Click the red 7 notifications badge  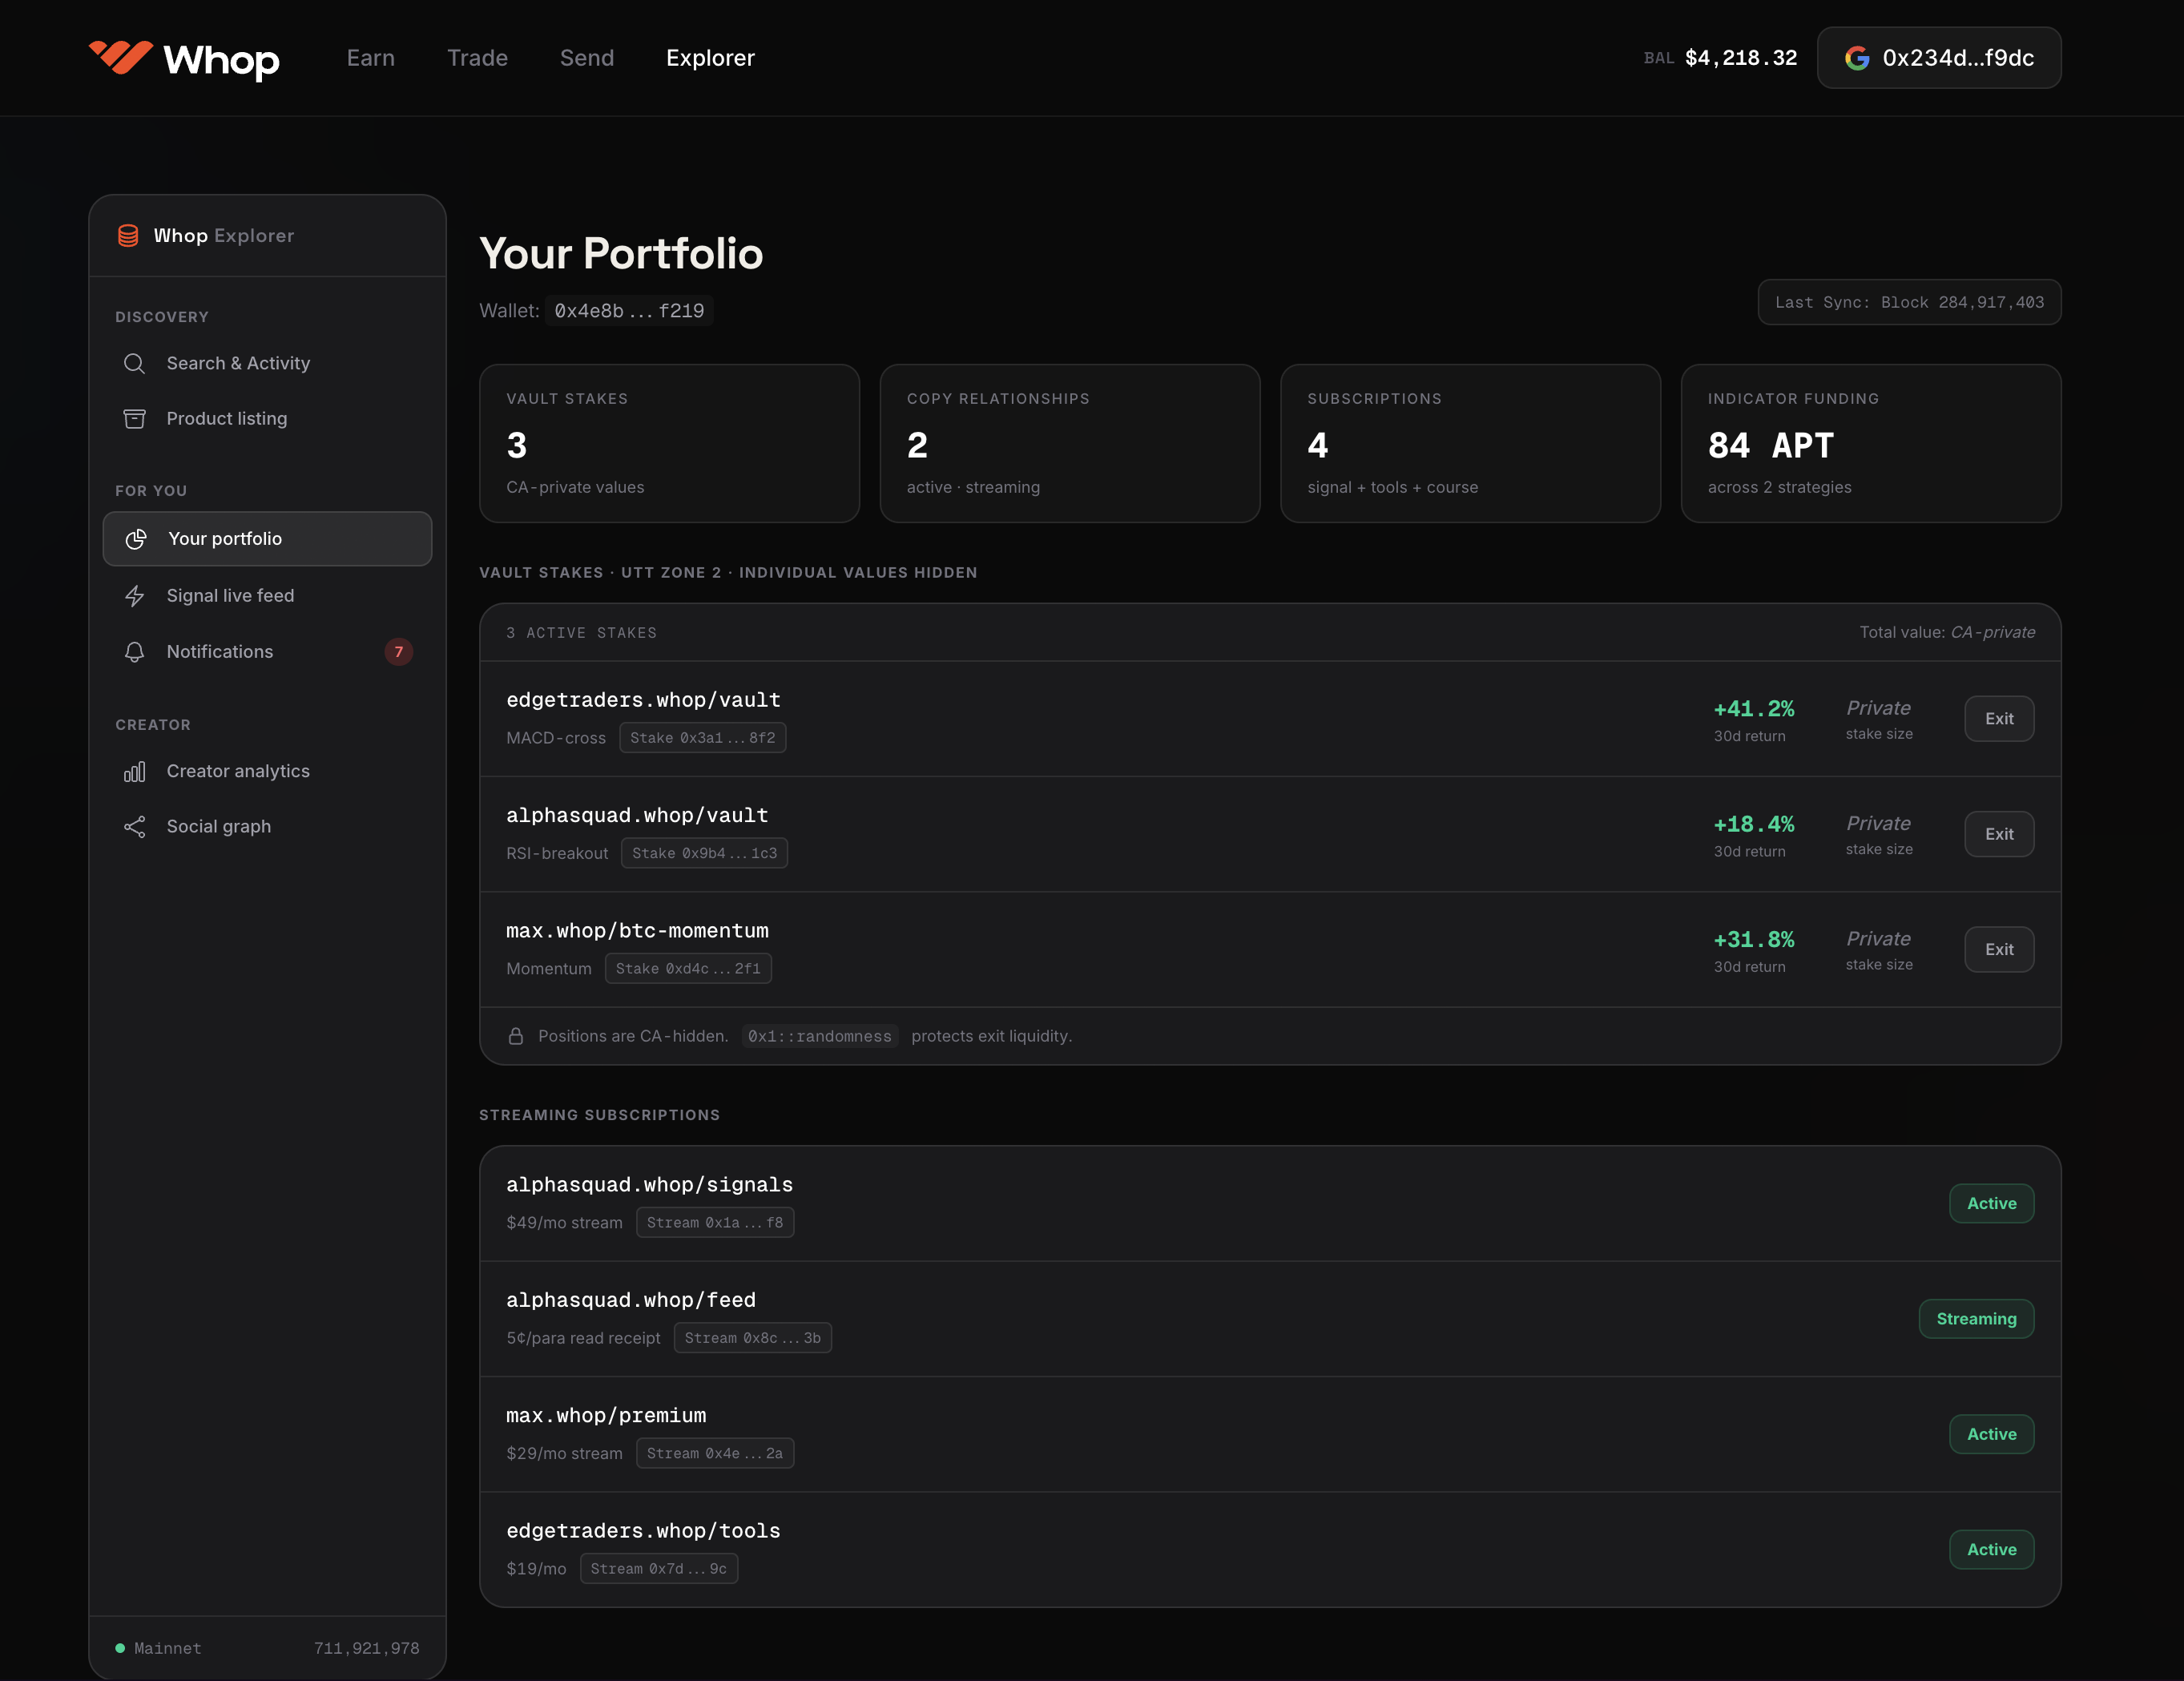[x=398, y=652]
